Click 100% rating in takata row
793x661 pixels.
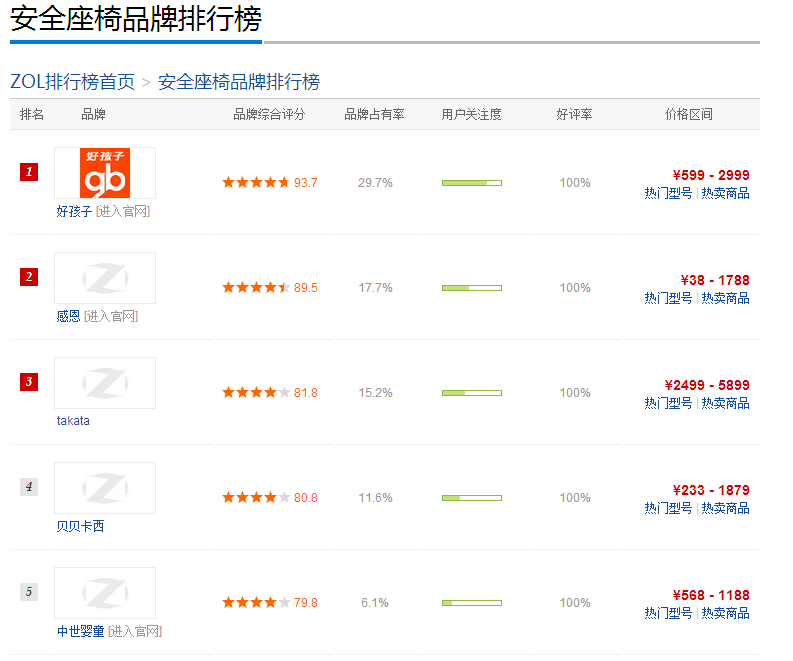[575, 393]
